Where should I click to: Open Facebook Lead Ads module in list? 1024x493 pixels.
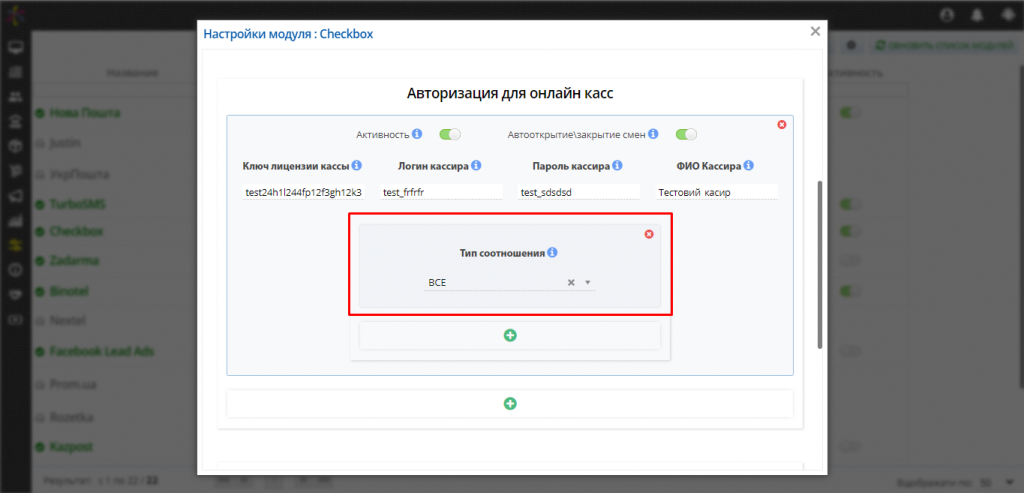[x=101, y=351]
